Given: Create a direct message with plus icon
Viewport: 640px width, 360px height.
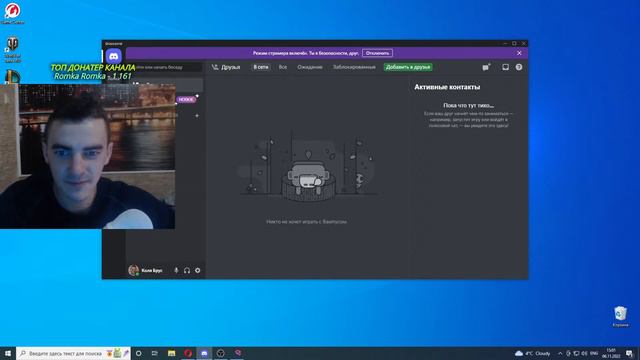Looking at the screenshot, I should [x=197, y=116].
